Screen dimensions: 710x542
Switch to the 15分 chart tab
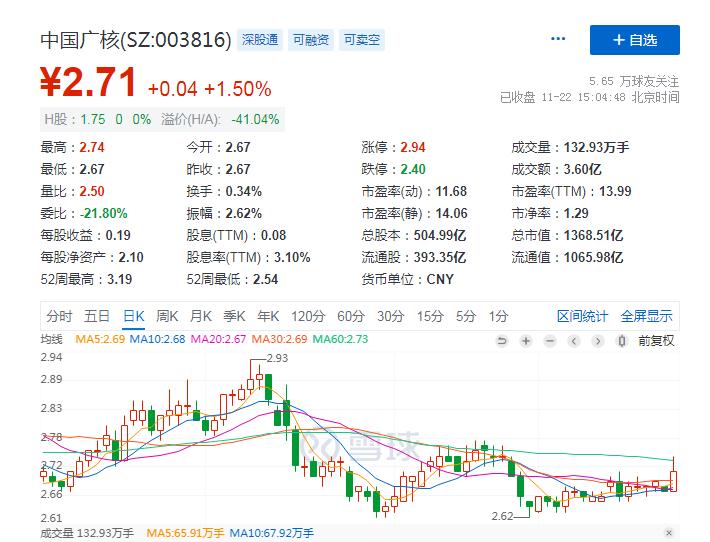(x=430, y=316)
